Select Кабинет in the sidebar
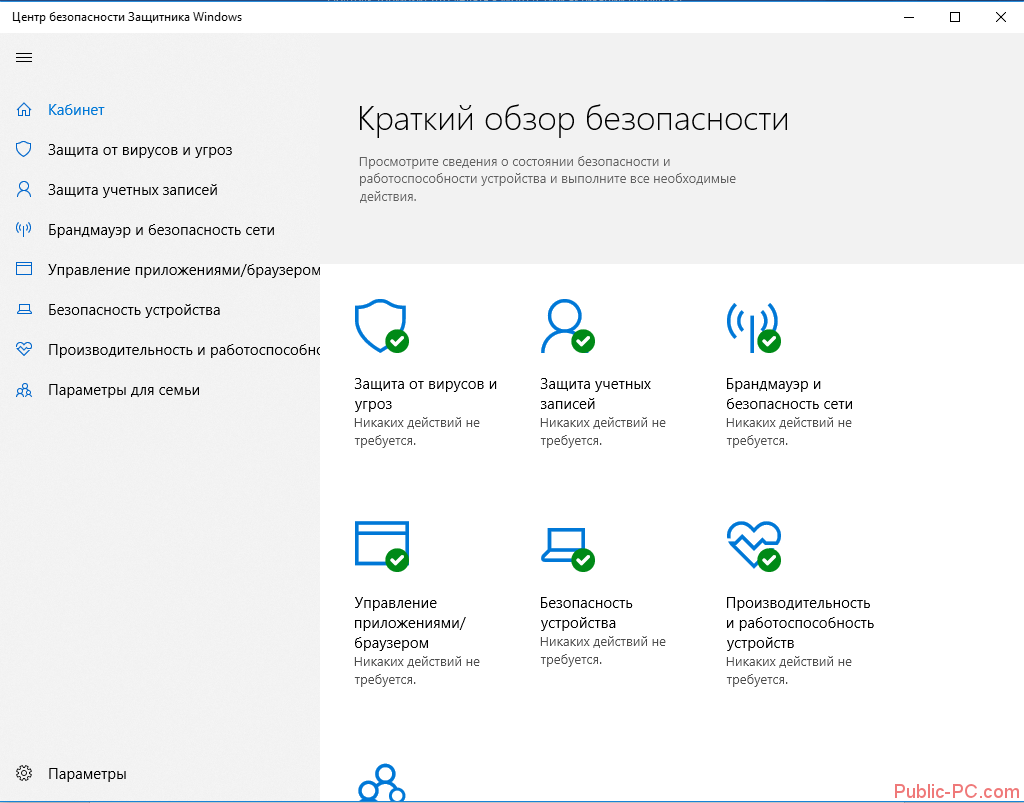 click(x=76, y=110)
